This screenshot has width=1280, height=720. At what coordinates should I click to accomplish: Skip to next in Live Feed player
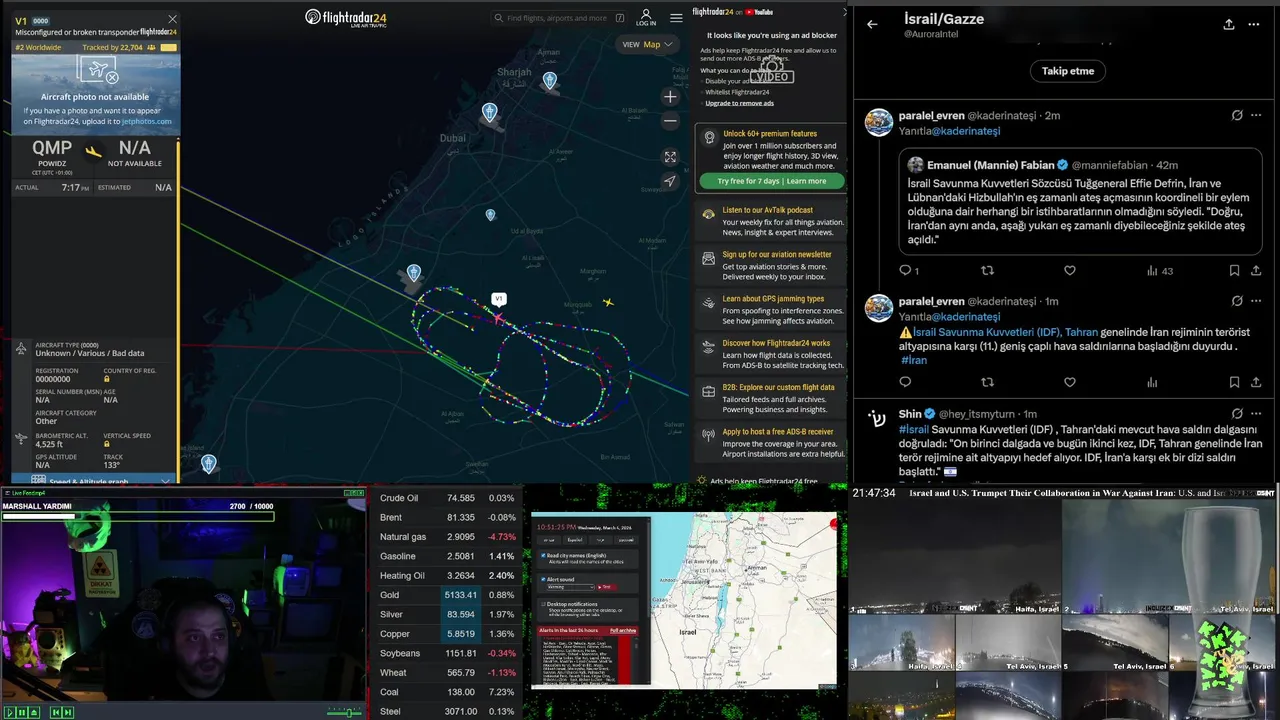[68, 712]
